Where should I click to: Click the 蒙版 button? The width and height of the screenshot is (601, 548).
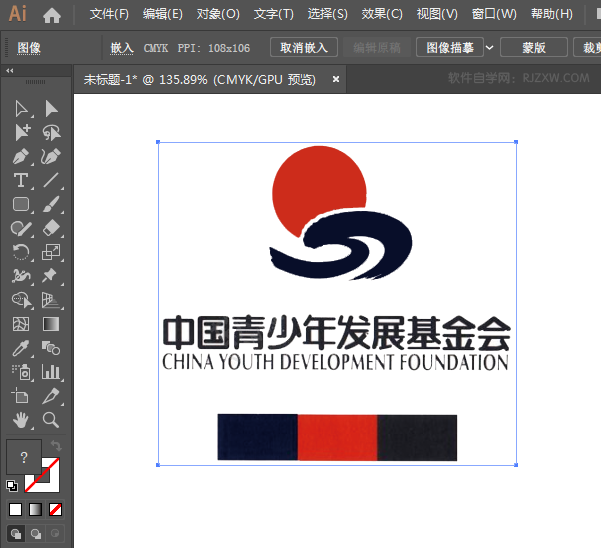534,47
